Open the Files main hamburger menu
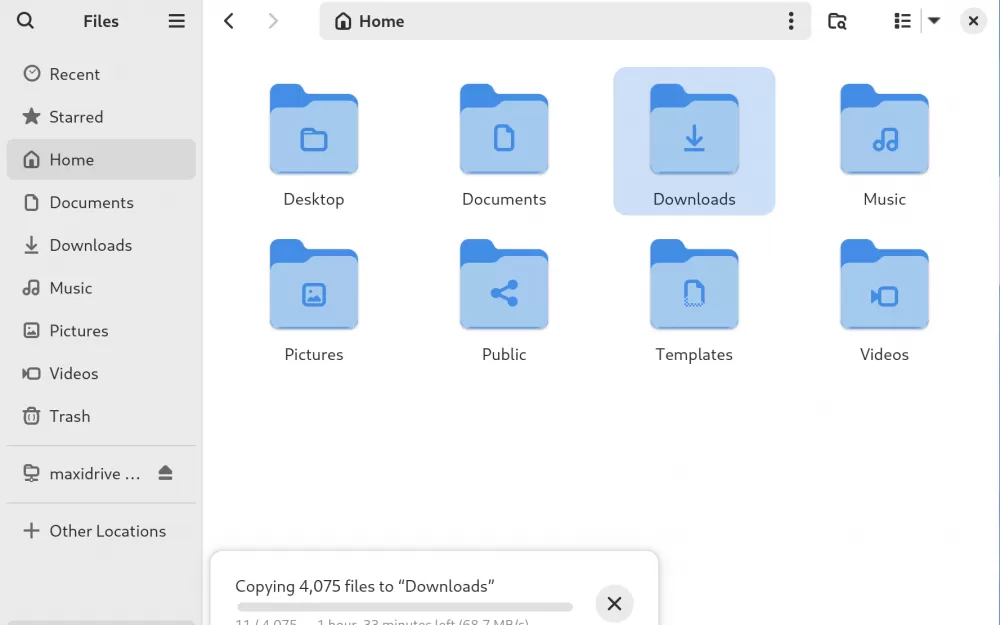The image size is (1000, 625). point(177,21)
